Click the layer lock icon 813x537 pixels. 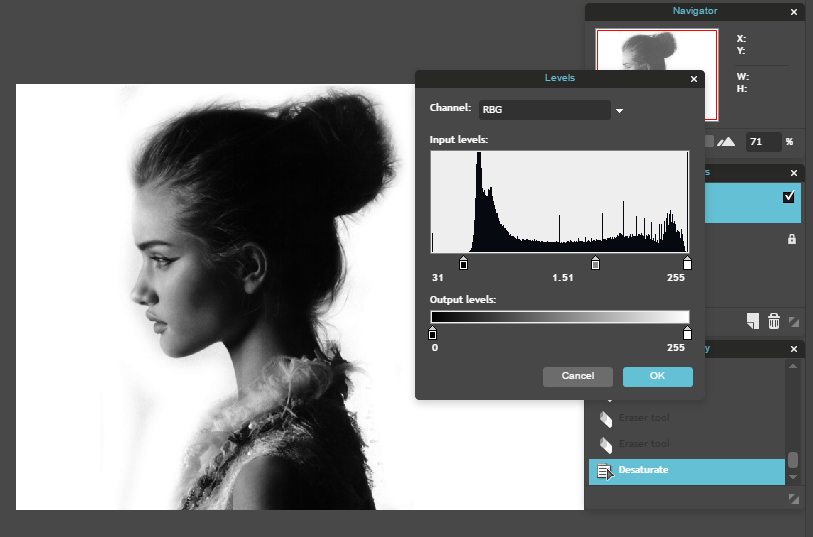(792, 239)
